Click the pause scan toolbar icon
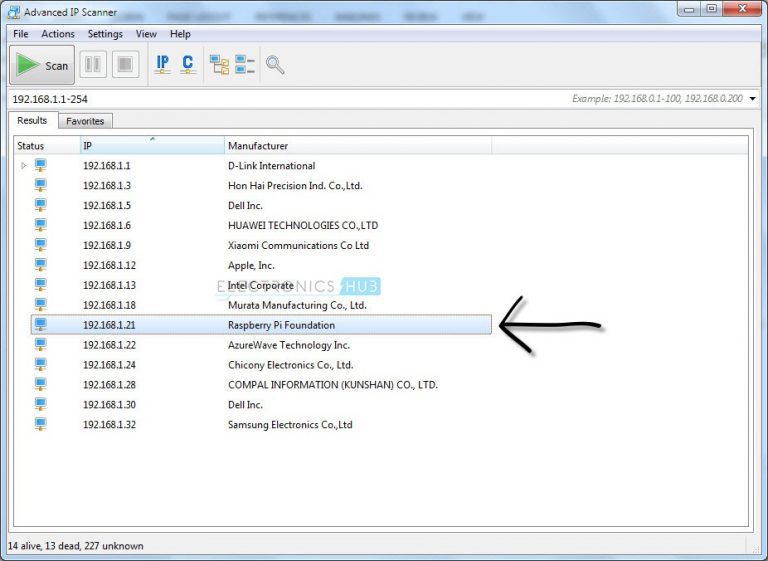768x561 pixels. [x=93, y=65]
